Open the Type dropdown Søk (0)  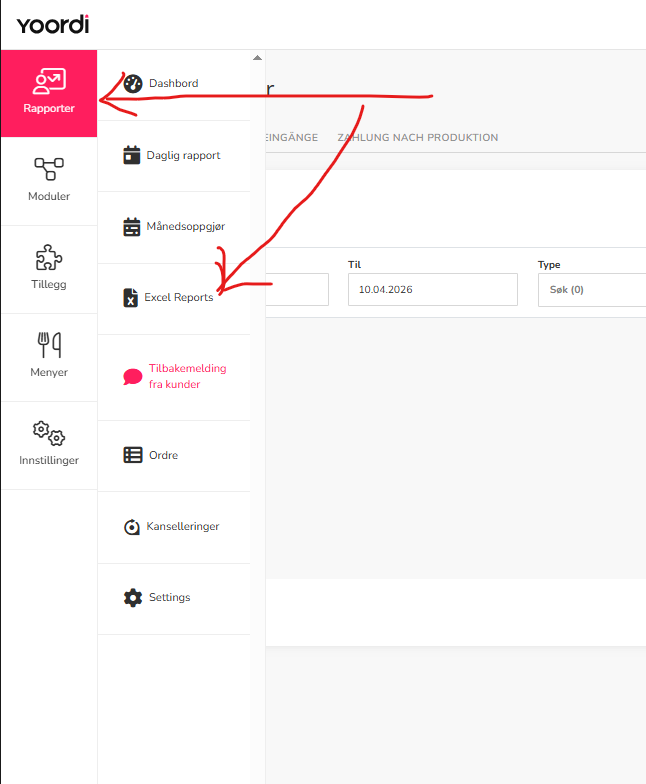[592, 290]
